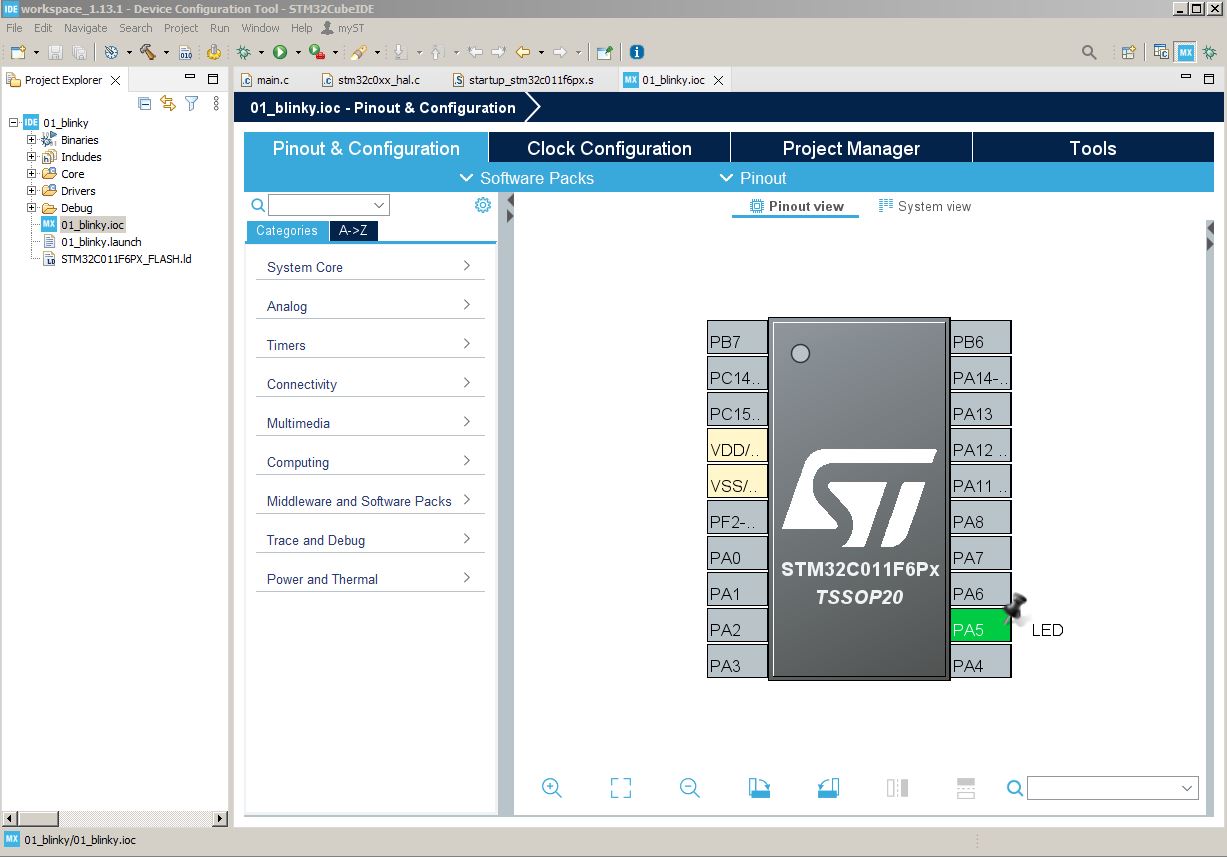Click the build hammer icon

click(x=147, y=52)
